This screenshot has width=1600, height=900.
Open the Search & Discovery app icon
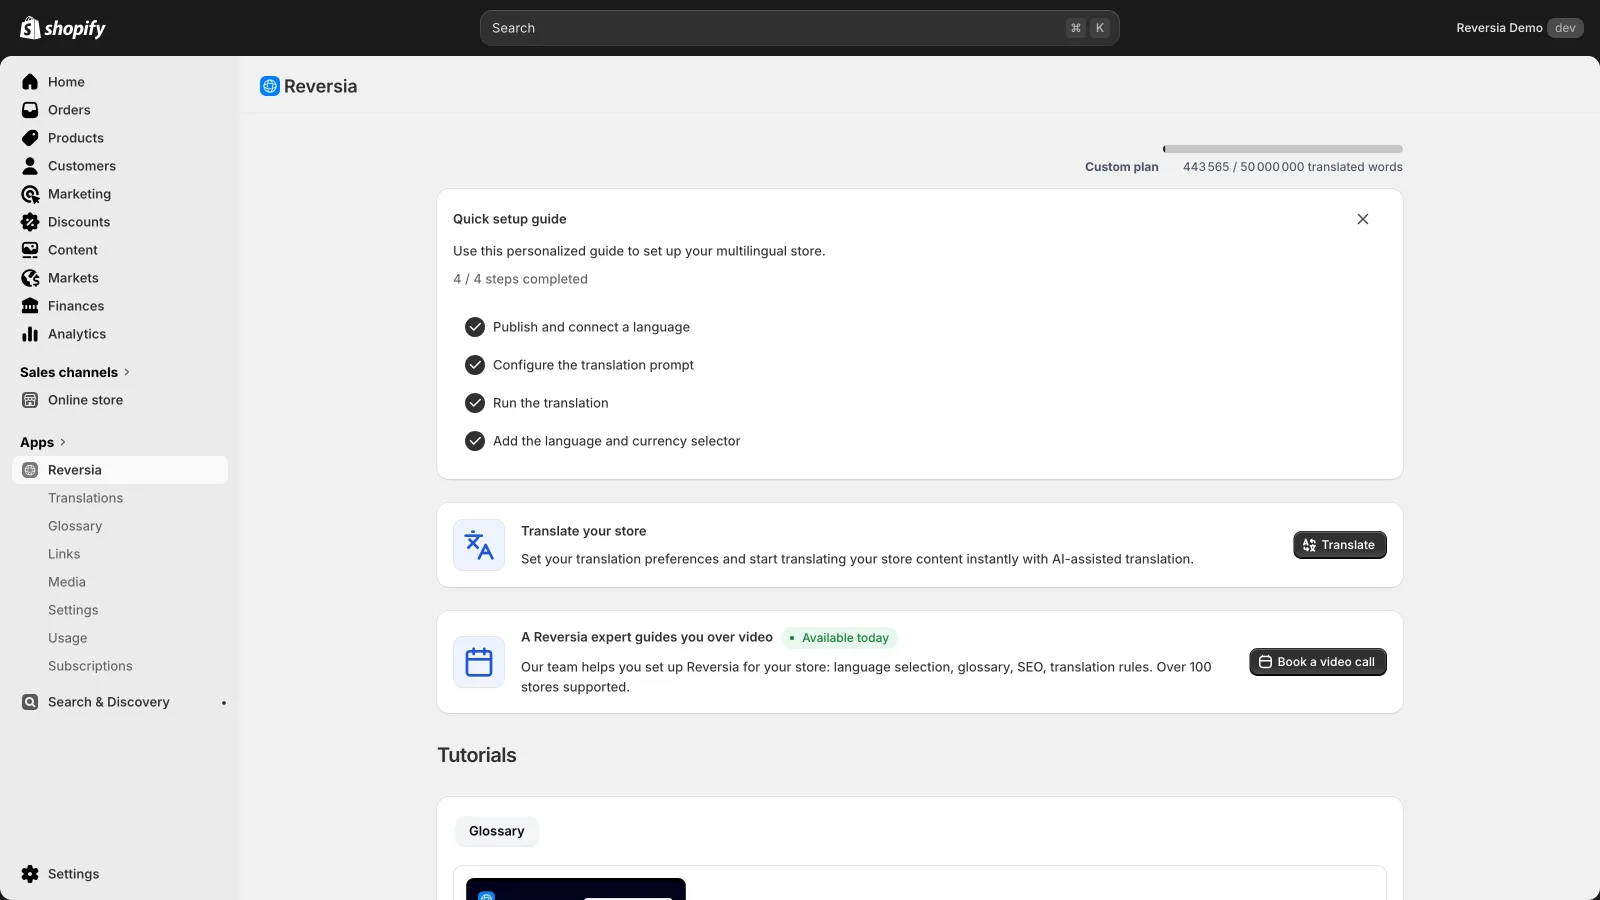pos(30,702)
